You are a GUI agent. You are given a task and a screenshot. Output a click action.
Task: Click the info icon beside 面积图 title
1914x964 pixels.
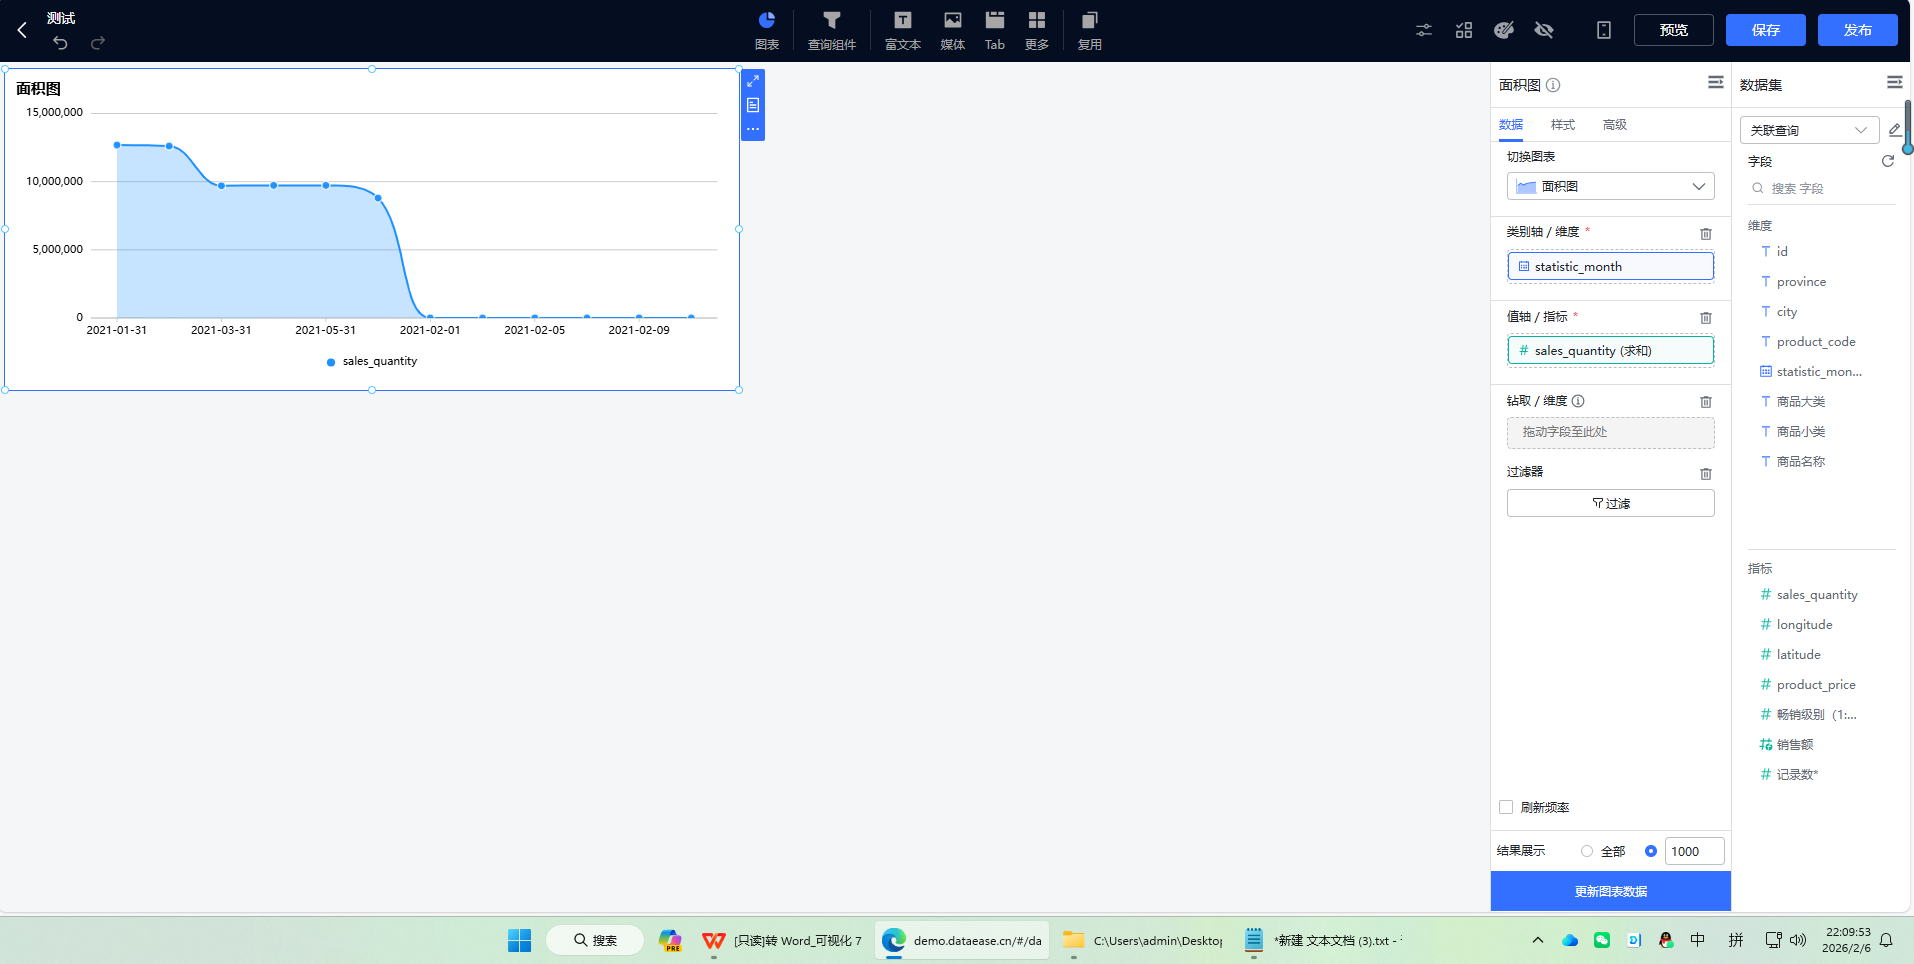(x=1553, y=85)
